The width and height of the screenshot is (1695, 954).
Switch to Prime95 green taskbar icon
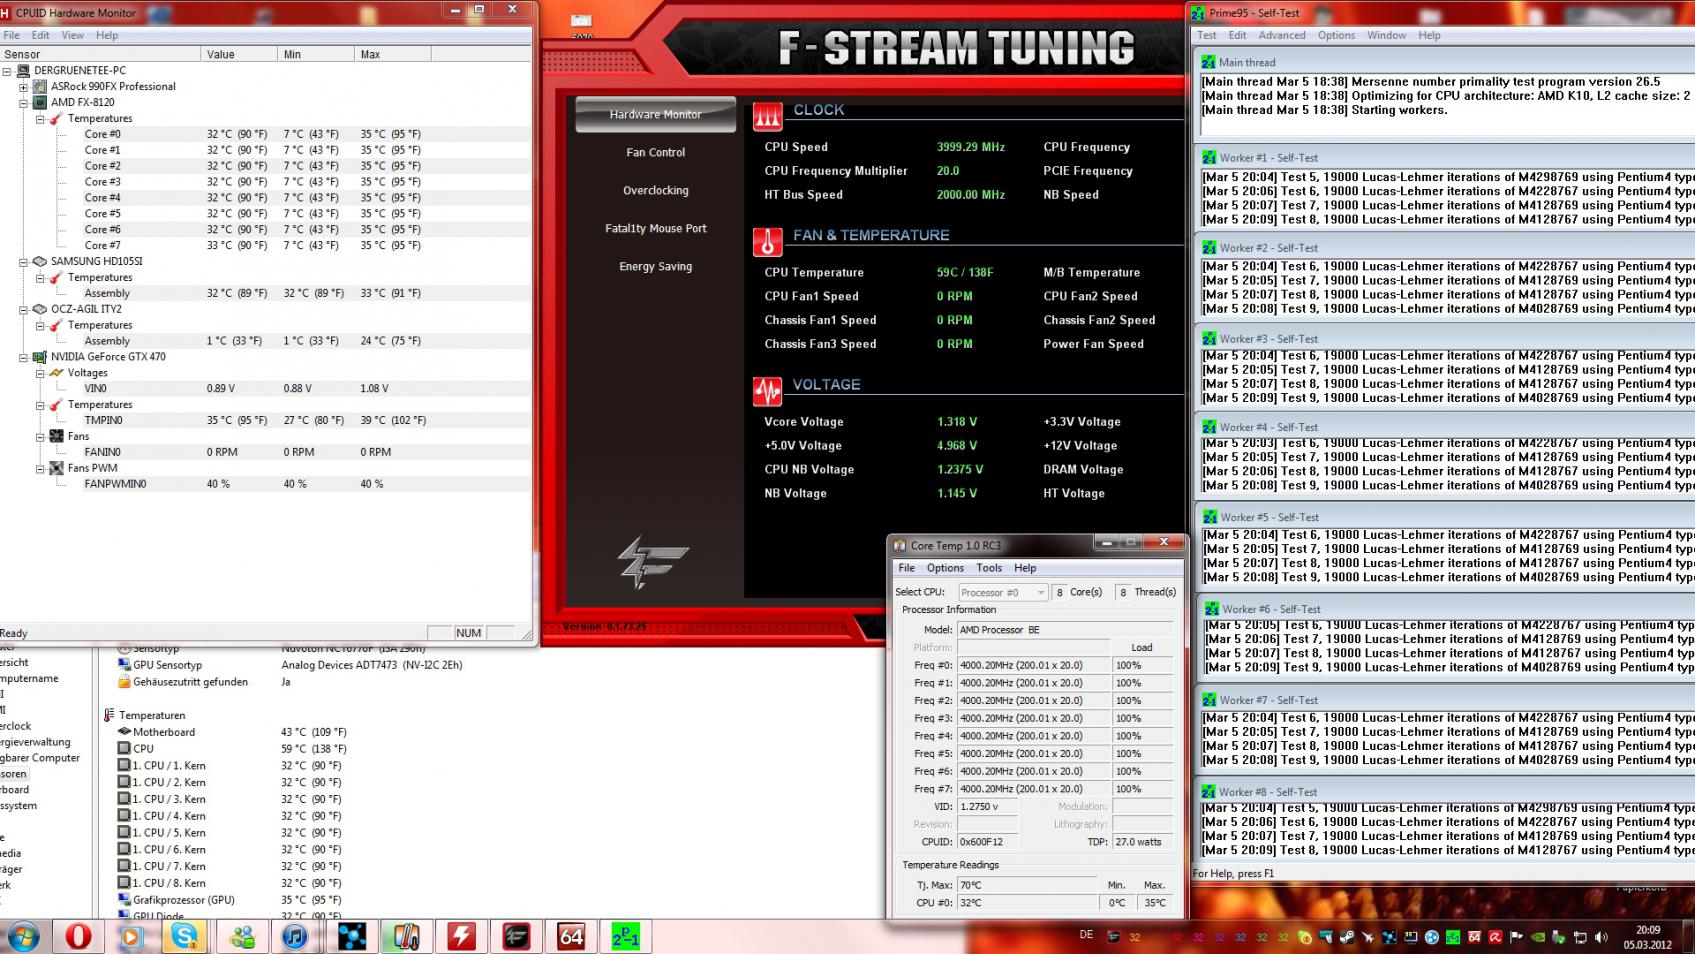click(x=626, y=936)
